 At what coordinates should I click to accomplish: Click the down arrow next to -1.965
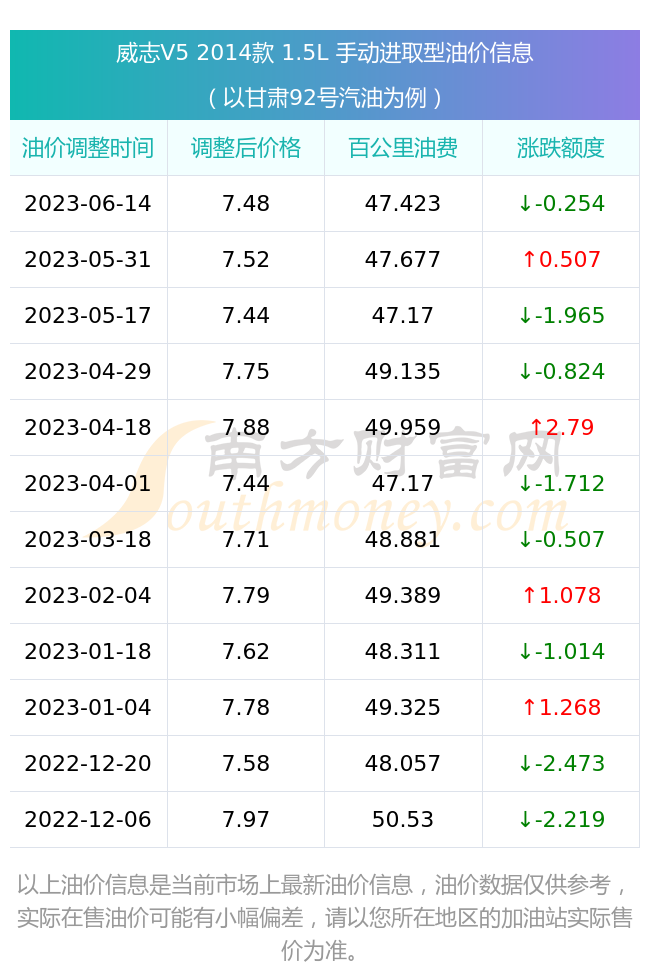coord(525,316)
